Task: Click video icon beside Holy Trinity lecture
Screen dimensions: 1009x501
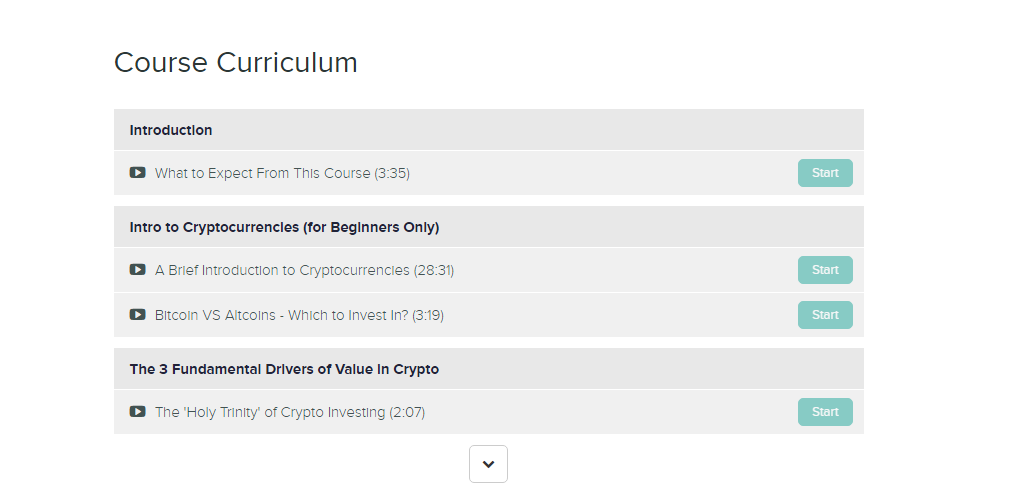Action: [x=137, y=412]
